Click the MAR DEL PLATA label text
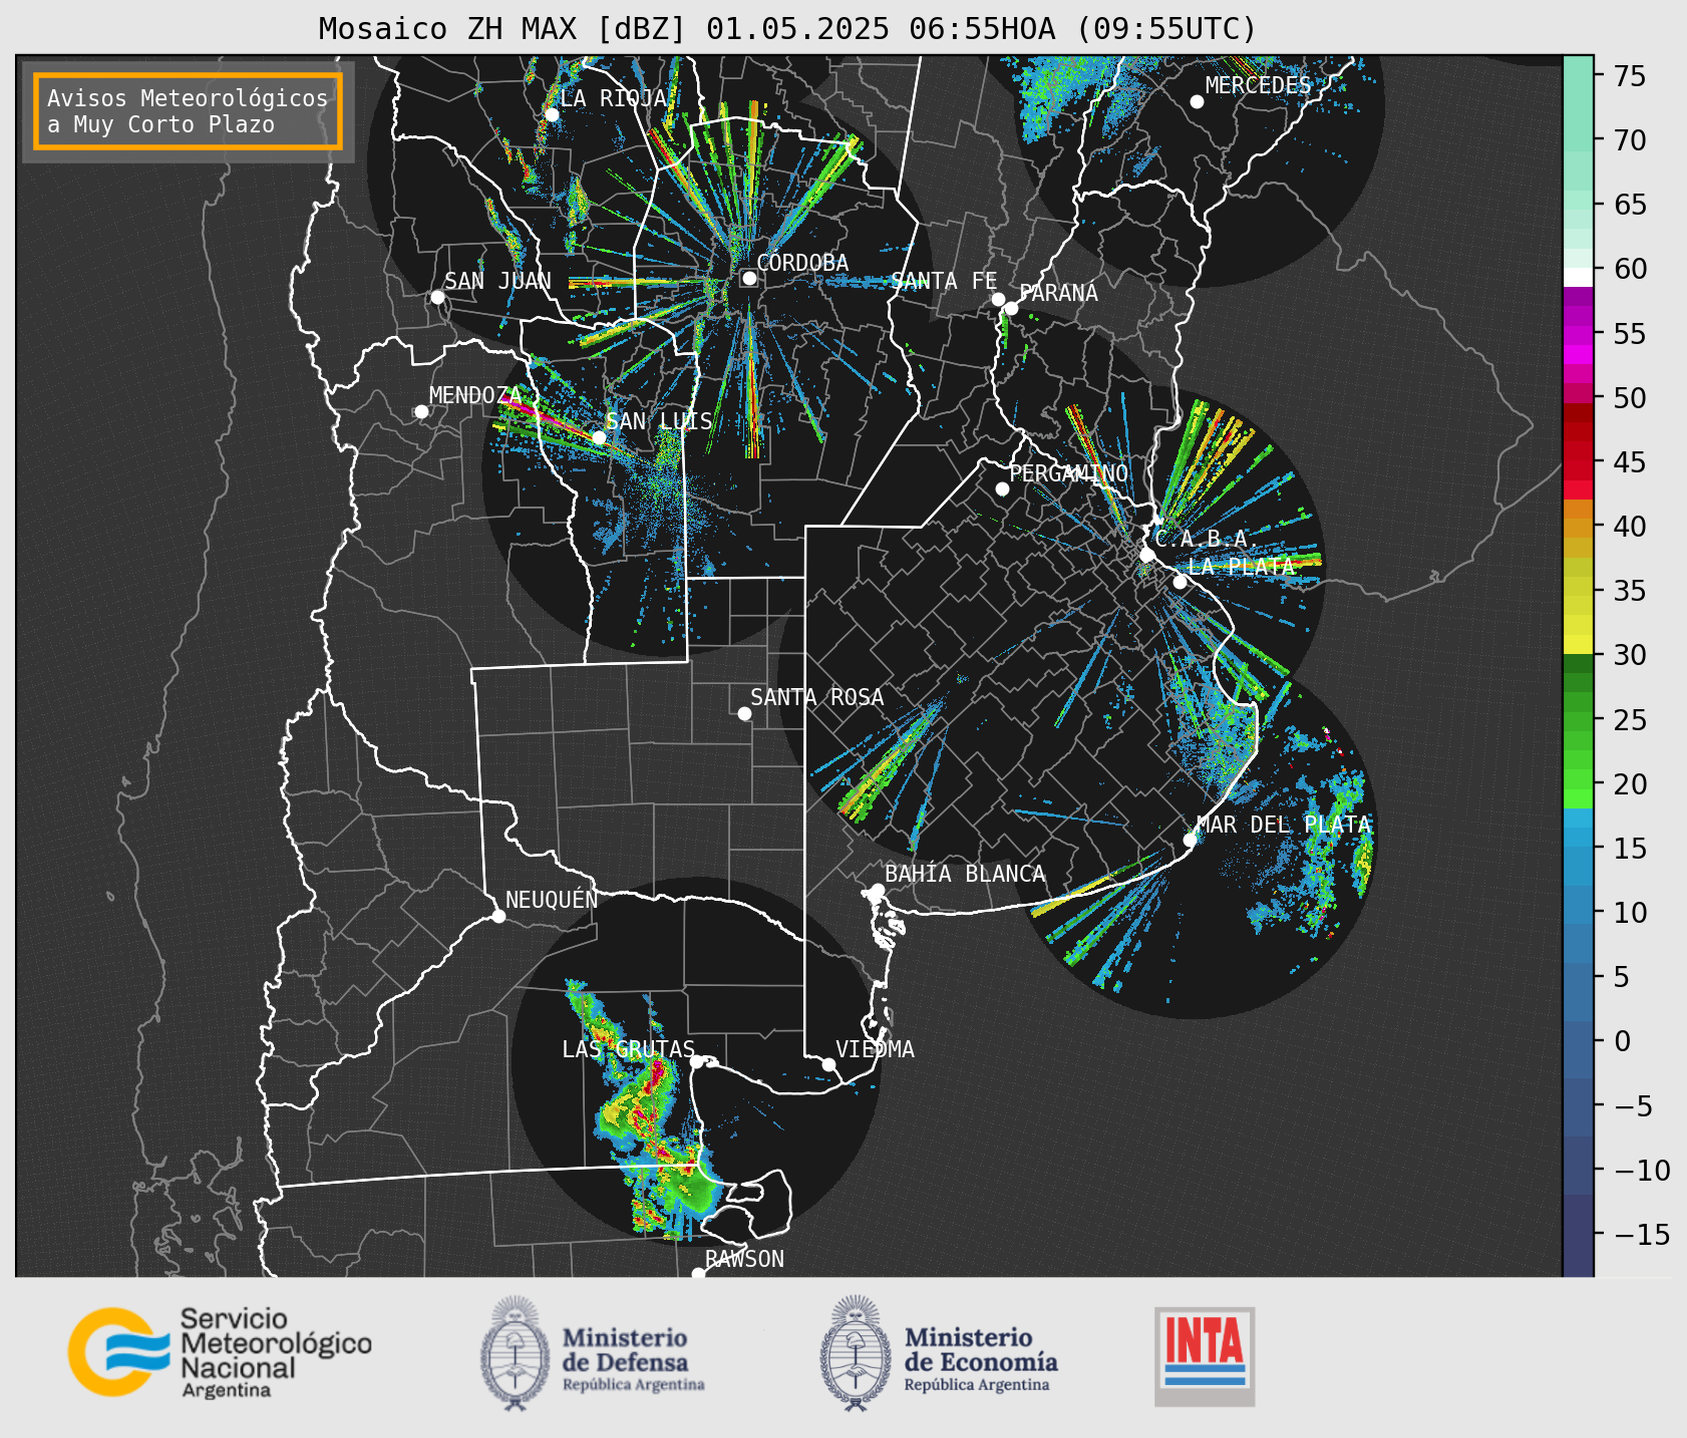Image resolution: width=1687 pixels, height=1438 pixels. (x=1283, y=825)
